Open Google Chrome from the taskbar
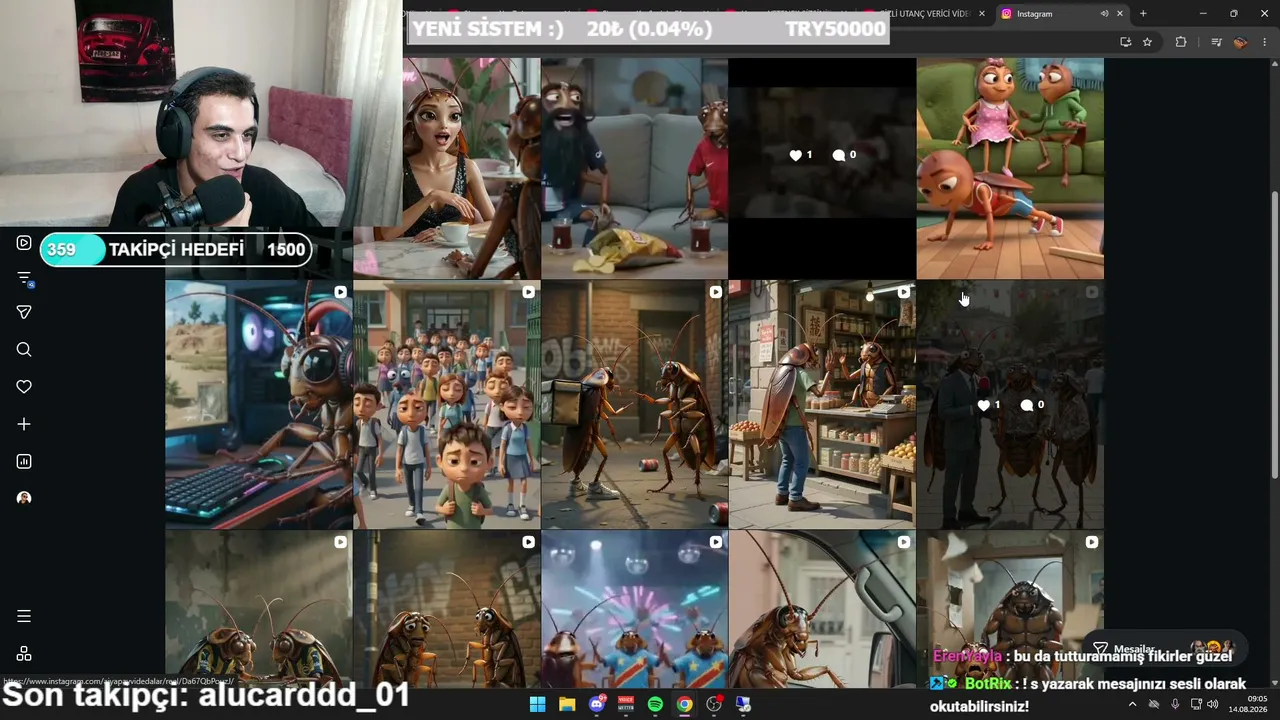1280x720 pixels. tap(684, 704)
